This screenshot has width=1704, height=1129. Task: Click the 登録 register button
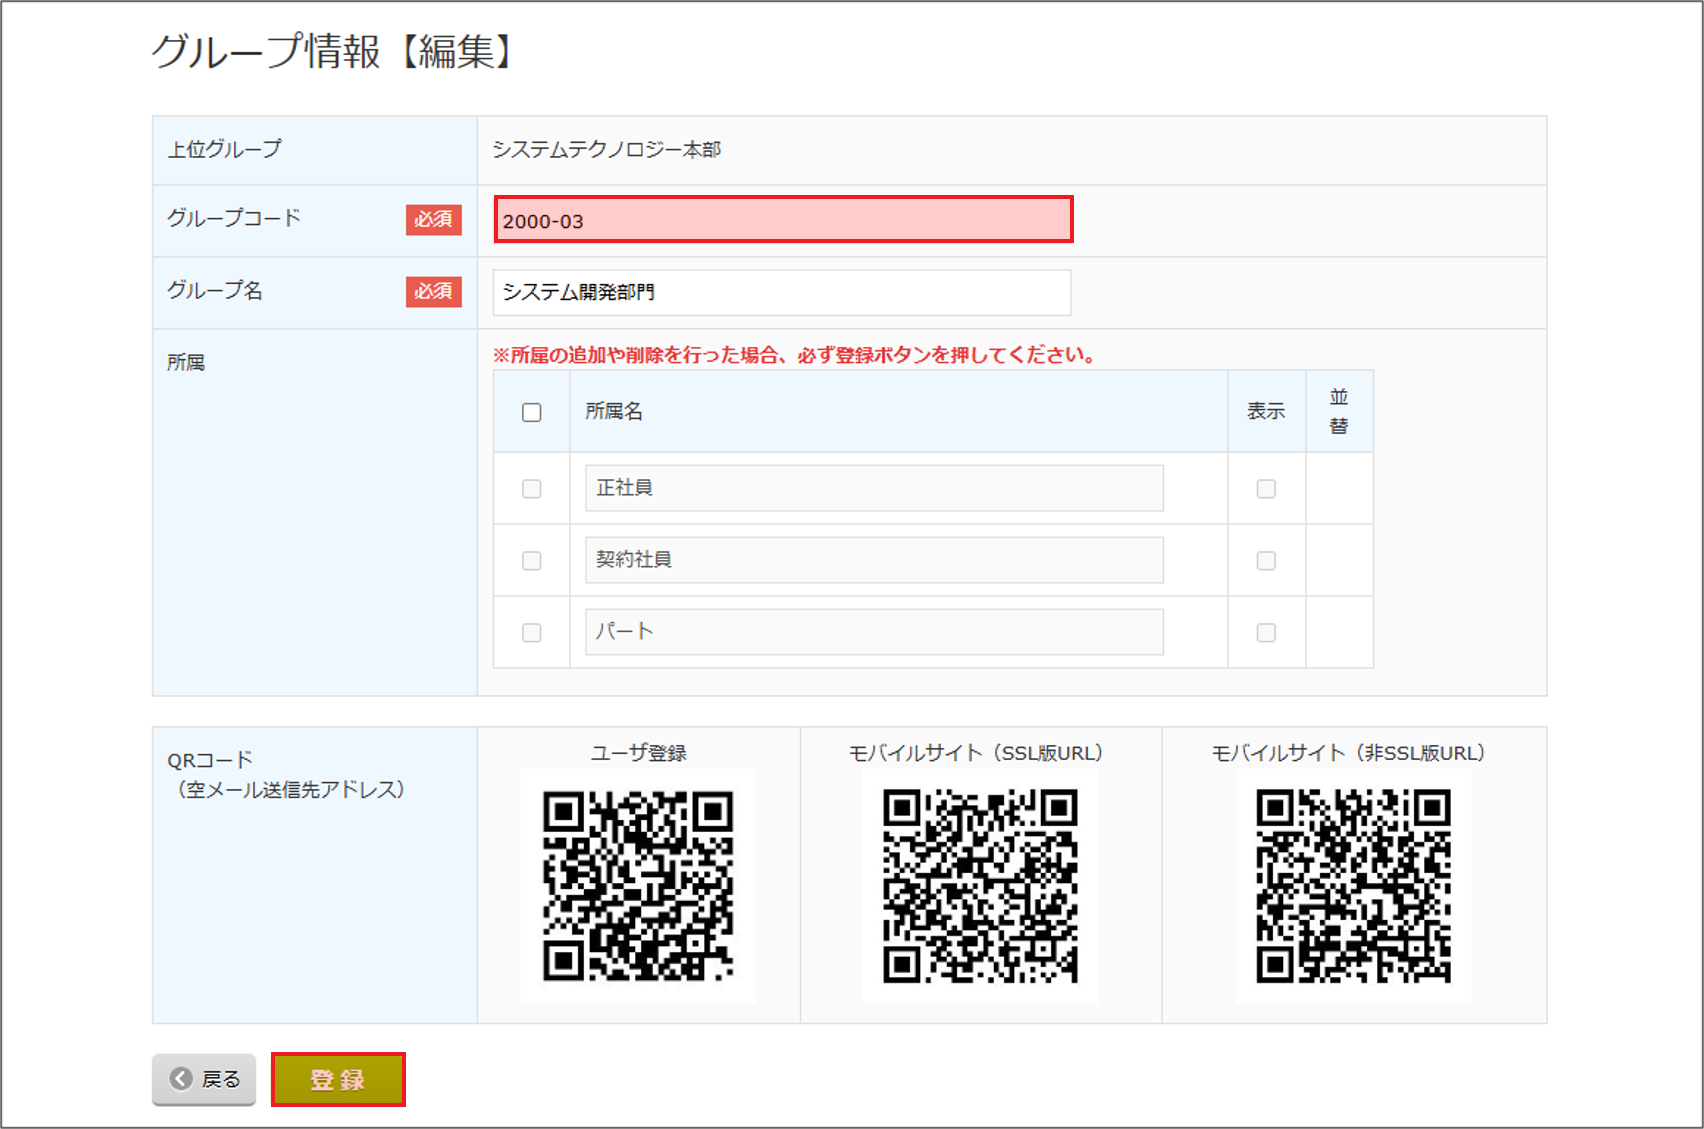point(338,1079)
